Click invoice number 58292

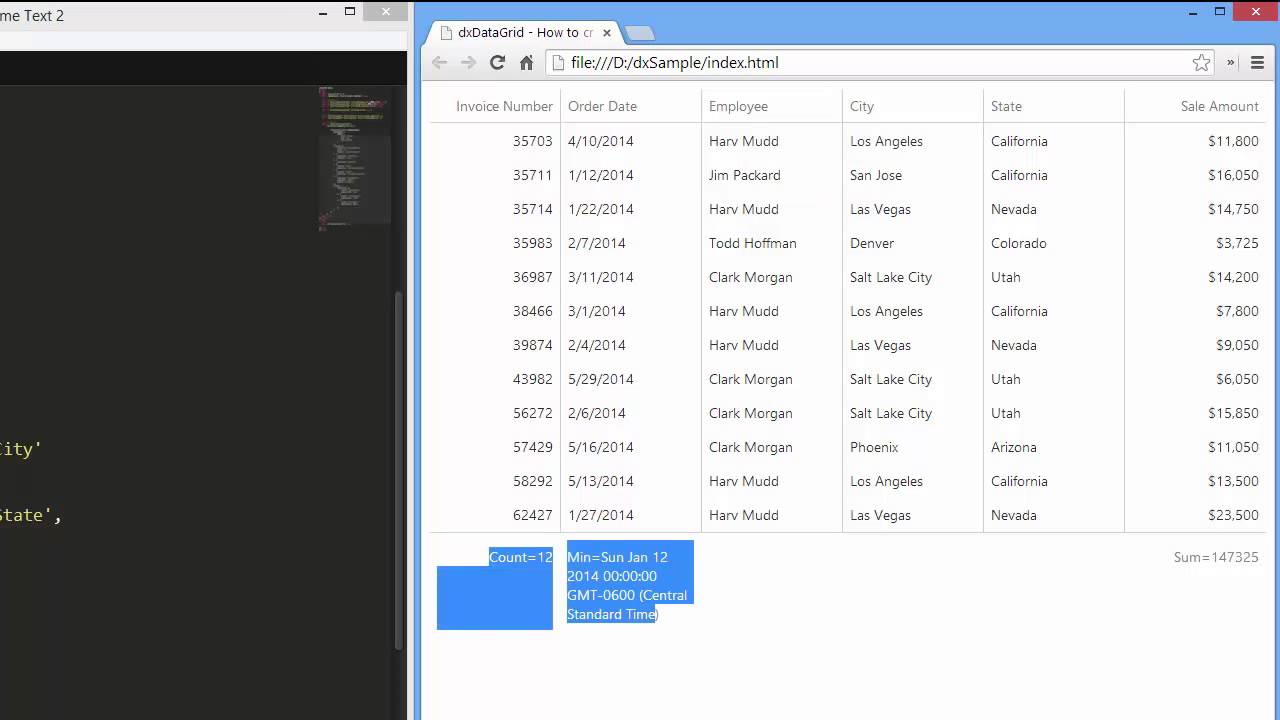pos(532,481)
